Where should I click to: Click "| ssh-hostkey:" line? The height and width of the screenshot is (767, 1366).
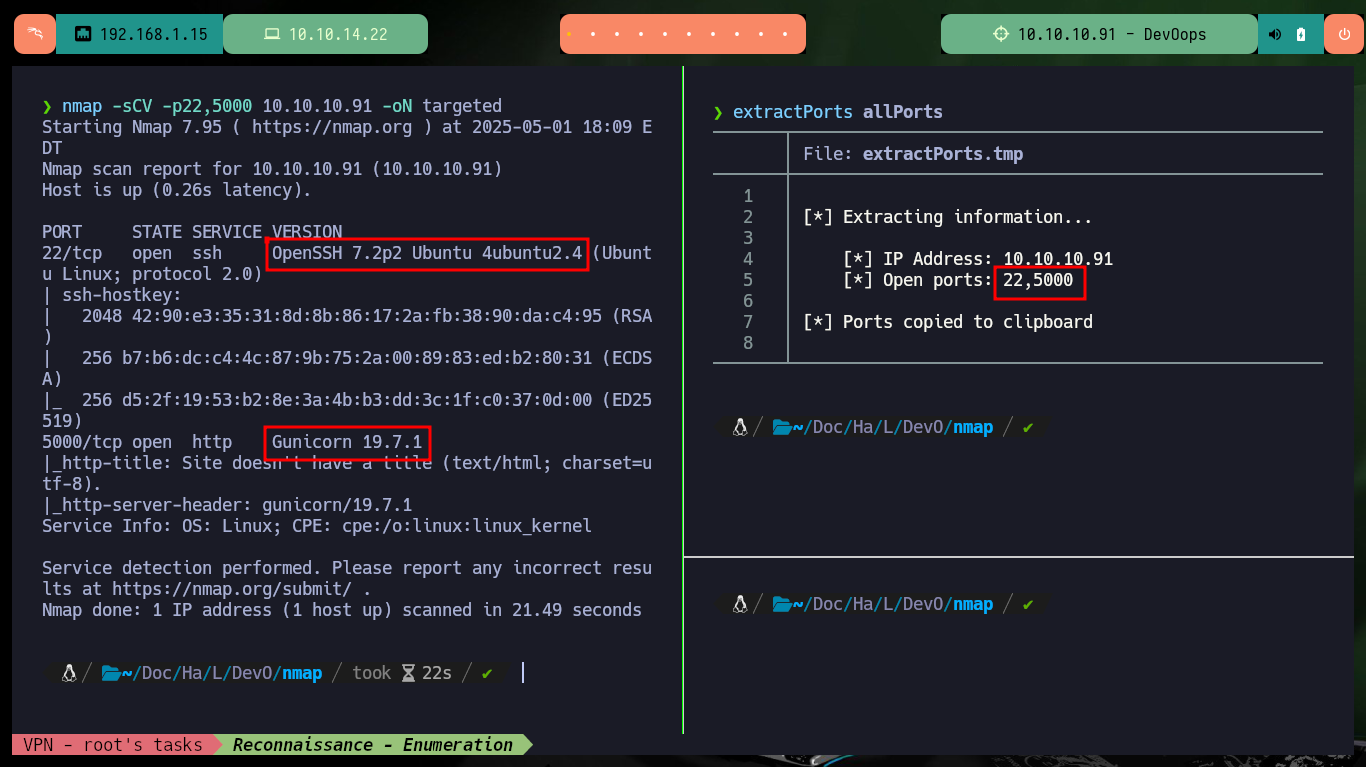click(x=112, y=295)
